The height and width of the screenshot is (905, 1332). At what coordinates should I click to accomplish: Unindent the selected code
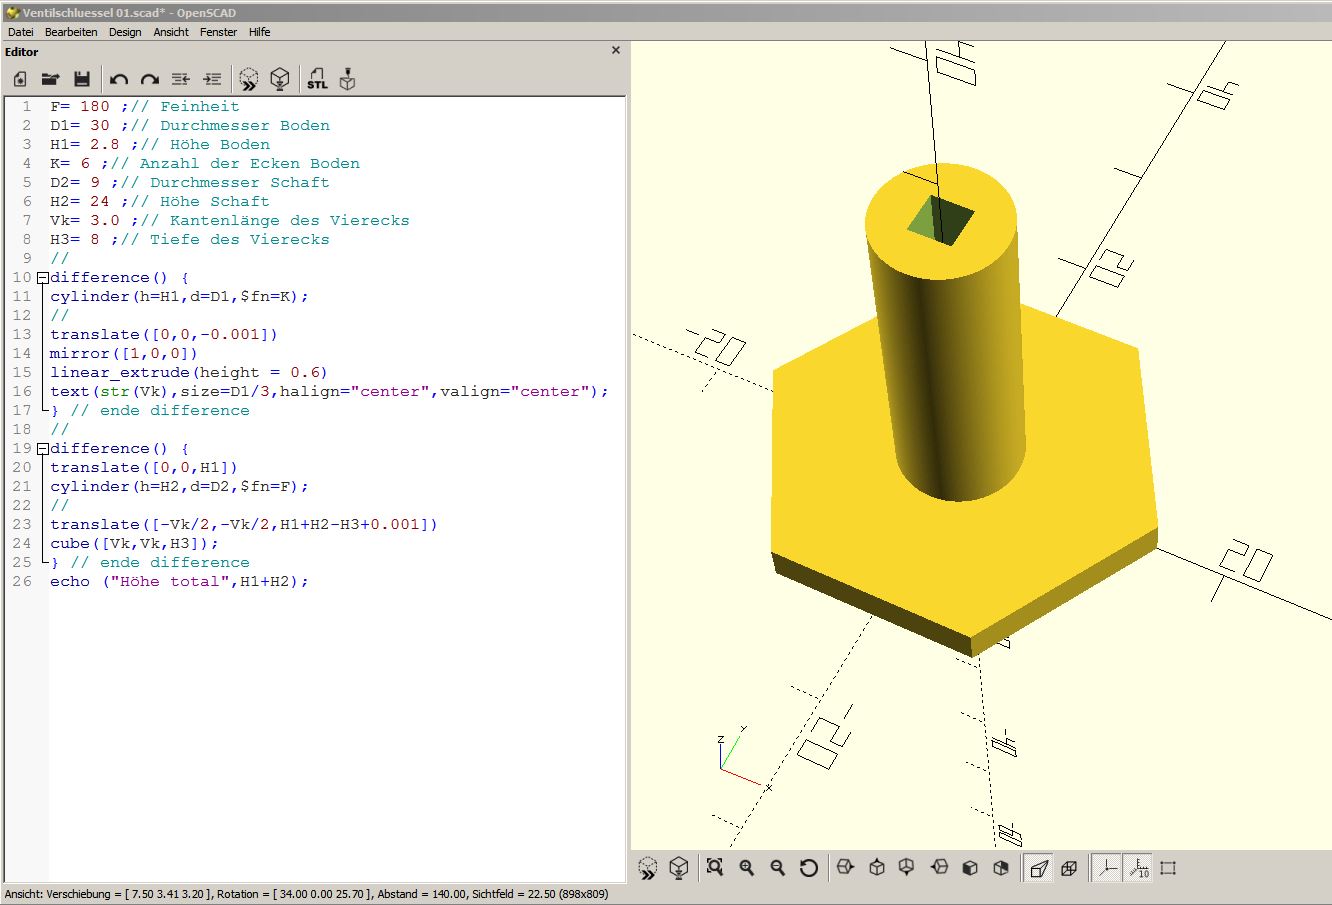click(181, 79)
